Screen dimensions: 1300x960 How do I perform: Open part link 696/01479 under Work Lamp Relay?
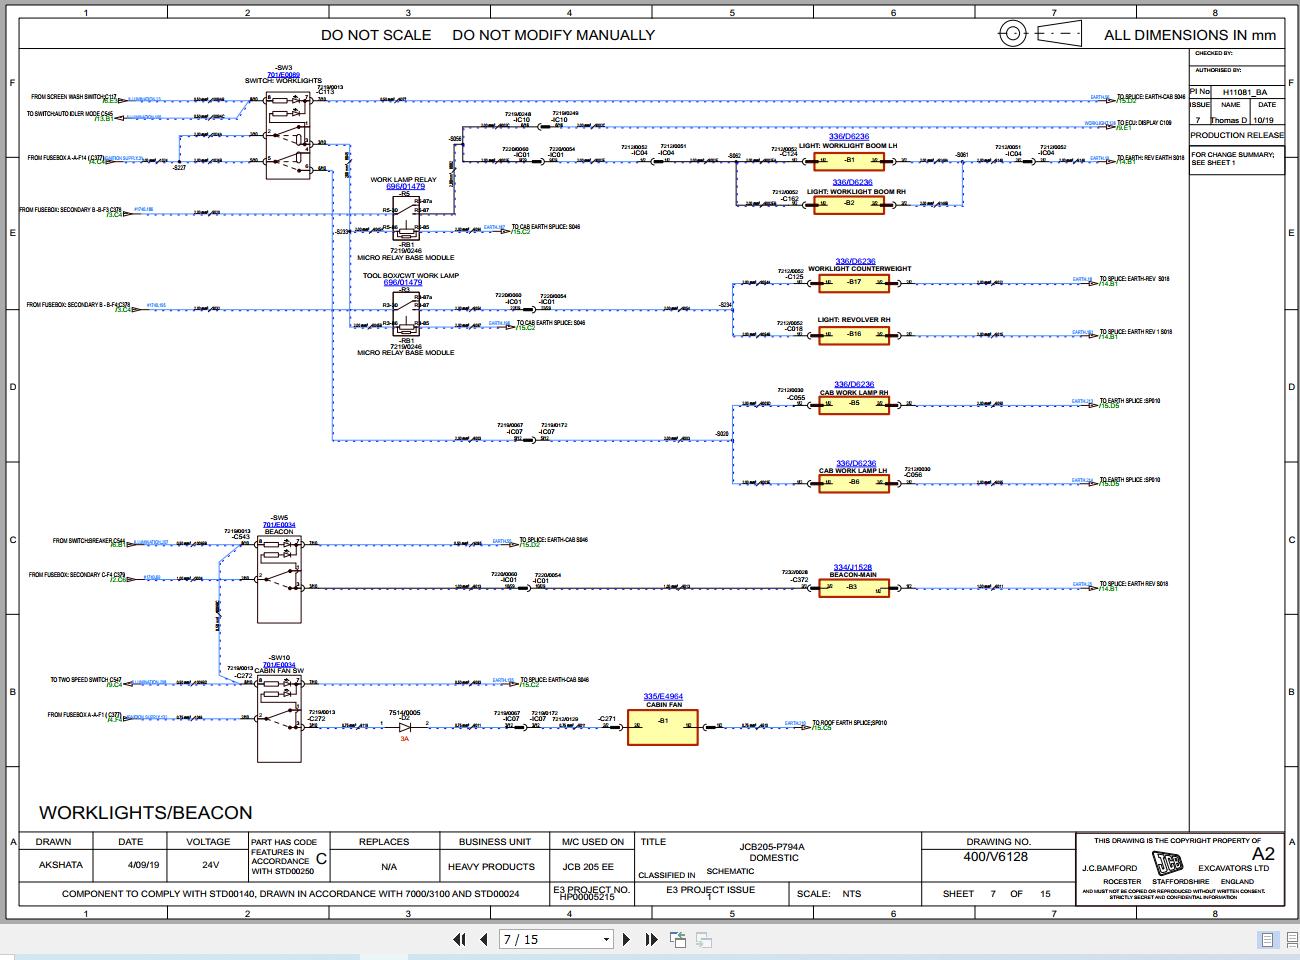coord(405,186)
